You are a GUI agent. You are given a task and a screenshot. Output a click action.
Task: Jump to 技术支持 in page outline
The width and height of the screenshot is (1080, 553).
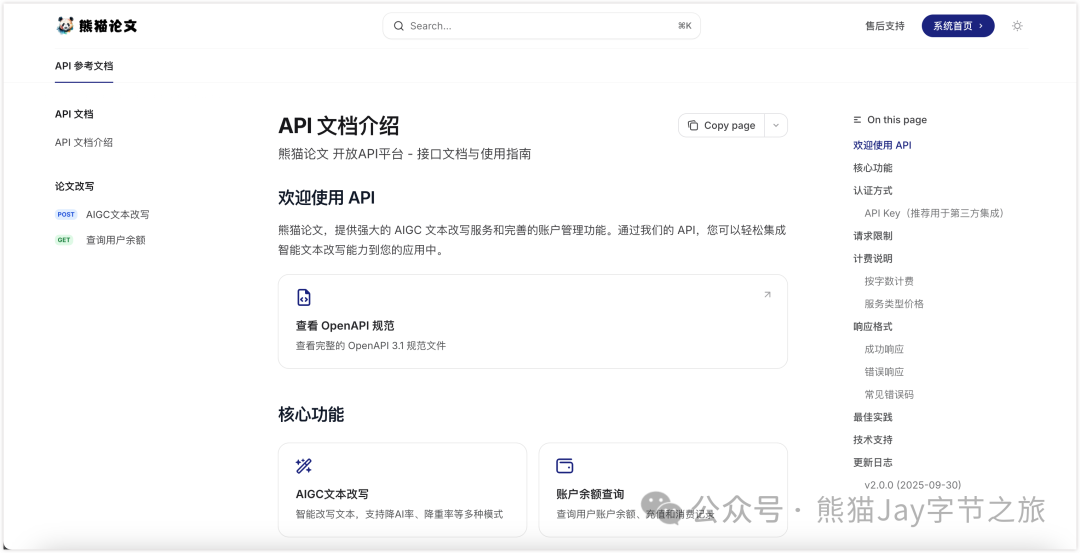tap(873, 439)
